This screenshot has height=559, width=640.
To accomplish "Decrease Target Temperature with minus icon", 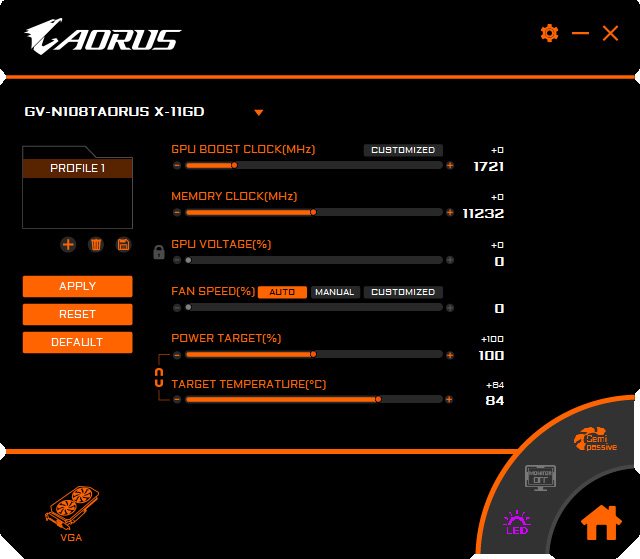I will [177, 399].
